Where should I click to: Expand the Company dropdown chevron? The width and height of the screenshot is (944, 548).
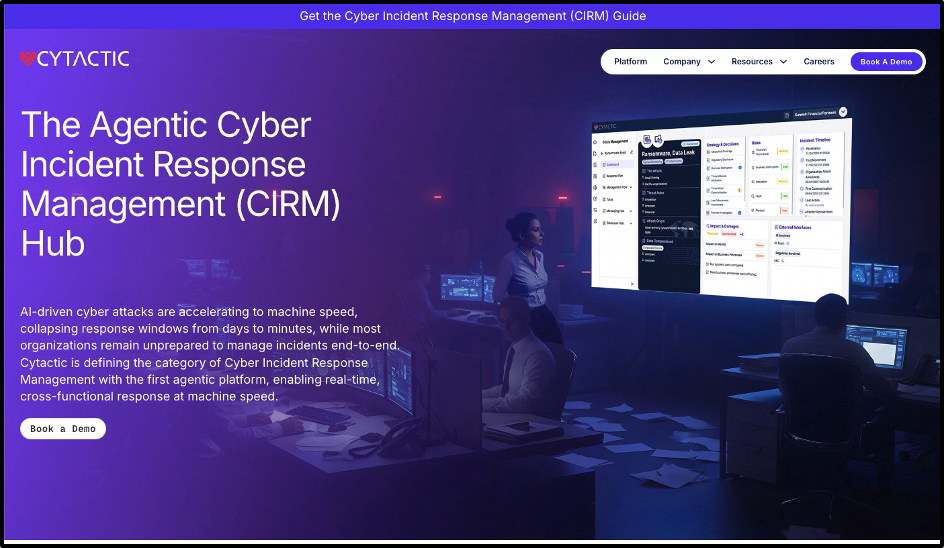(x=711, y=62)
